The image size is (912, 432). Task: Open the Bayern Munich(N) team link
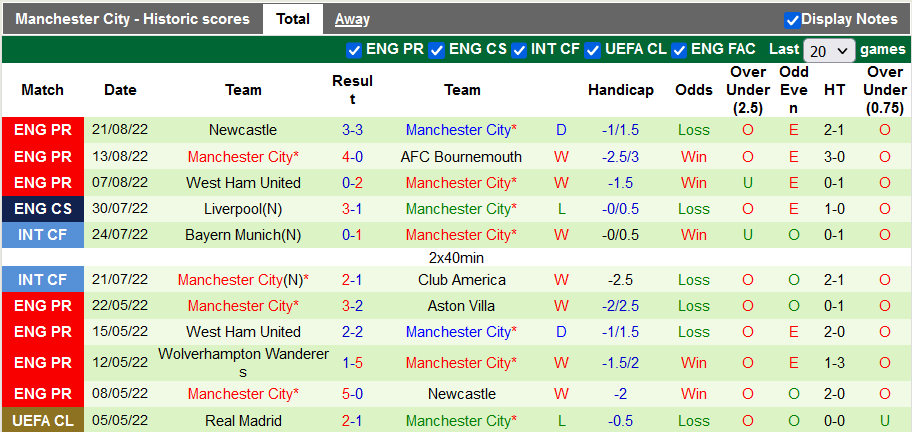[243, 235]
